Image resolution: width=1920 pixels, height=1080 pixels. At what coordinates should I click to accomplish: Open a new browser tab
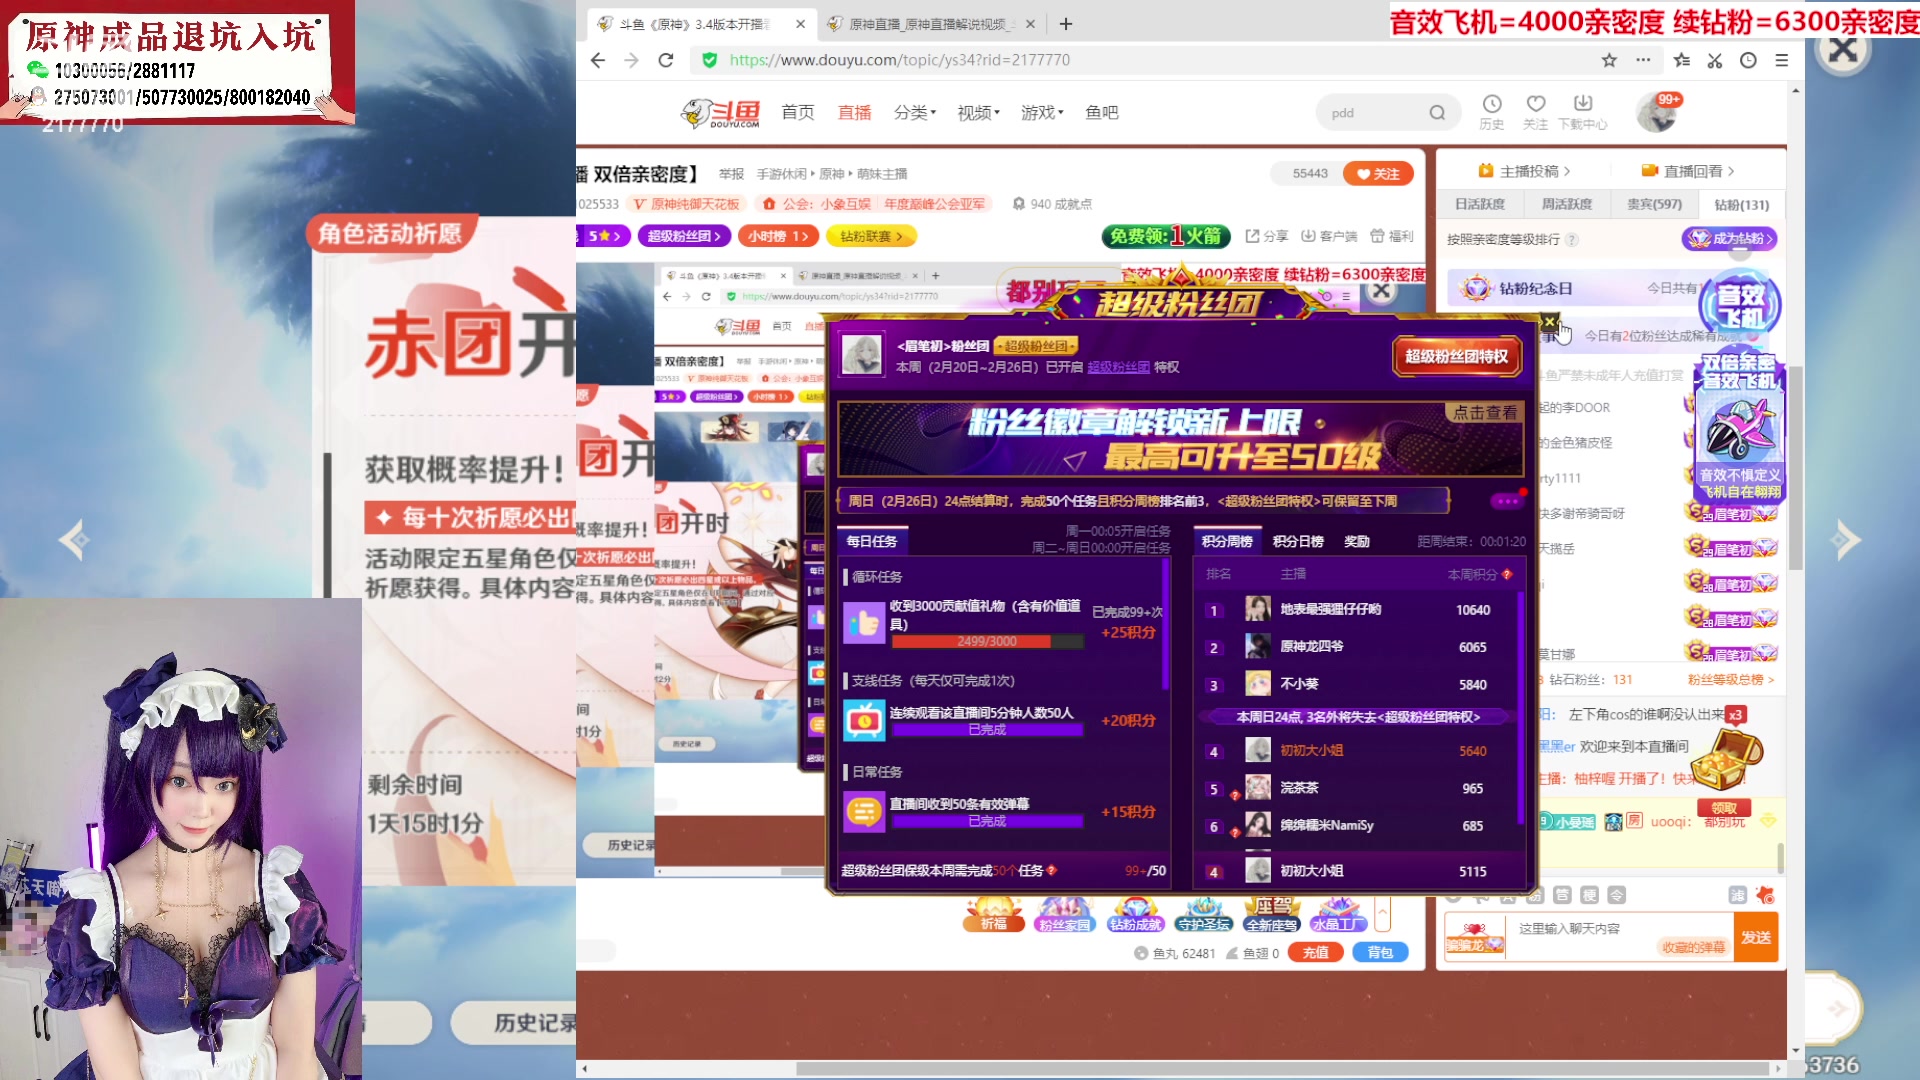pyautogui.click(x=1066, y=23)
